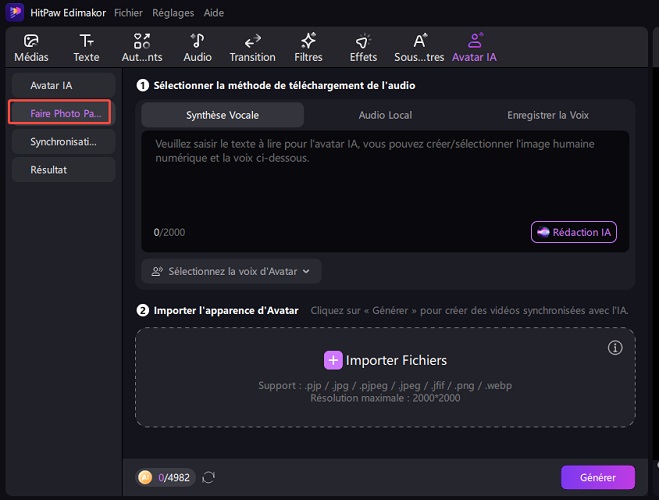Click the Rédaction IA button
This screenshot has height=500, width=659.
coord(573,232)
